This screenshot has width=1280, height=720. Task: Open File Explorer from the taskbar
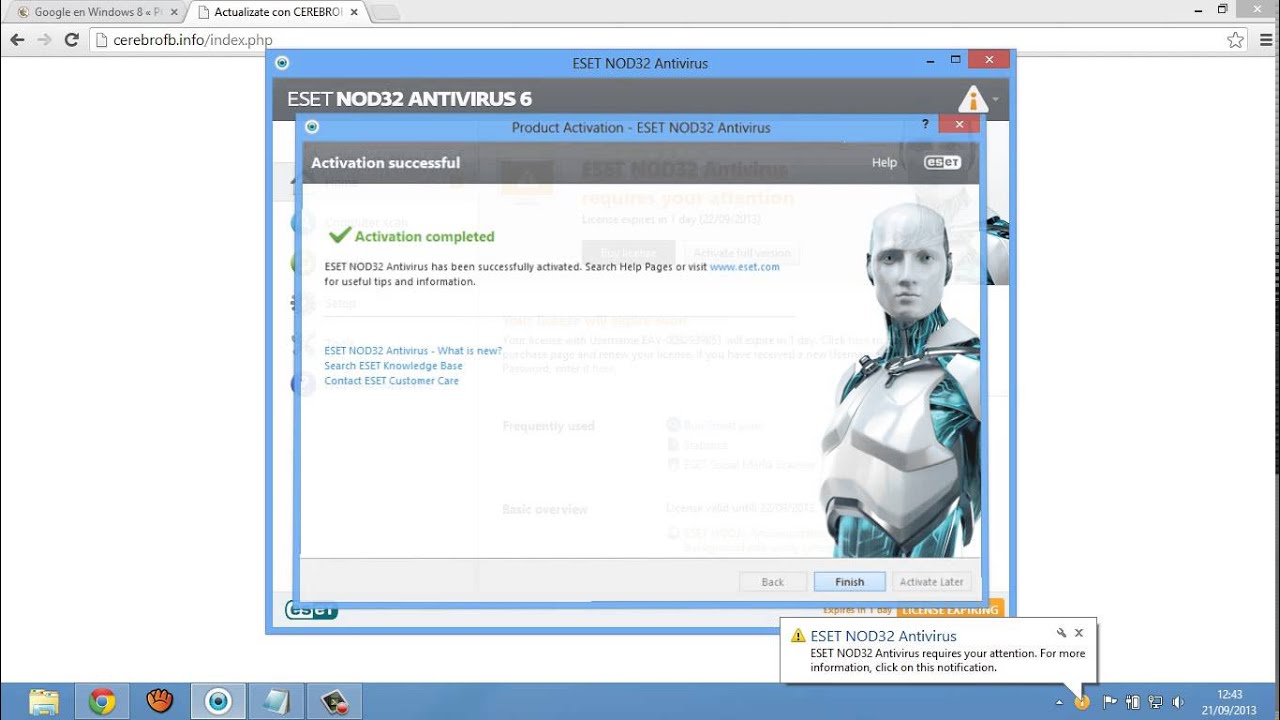click(x=44, y=701)
